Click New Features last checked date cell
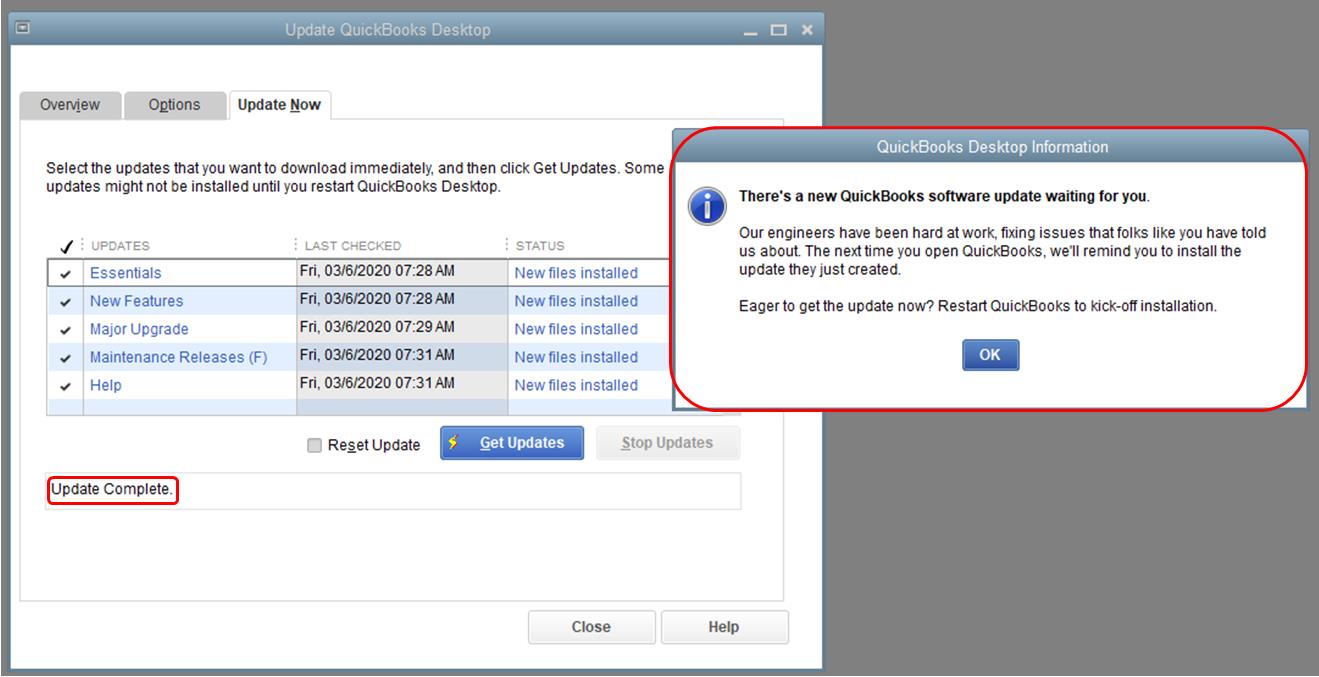Viewport: 1319px width, 677px height. pos(402,300)
